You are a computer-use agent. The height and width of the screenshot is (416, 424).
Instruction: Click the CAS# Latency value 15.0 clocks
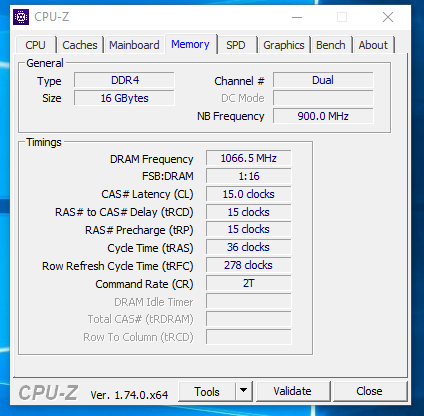[249, 194]
